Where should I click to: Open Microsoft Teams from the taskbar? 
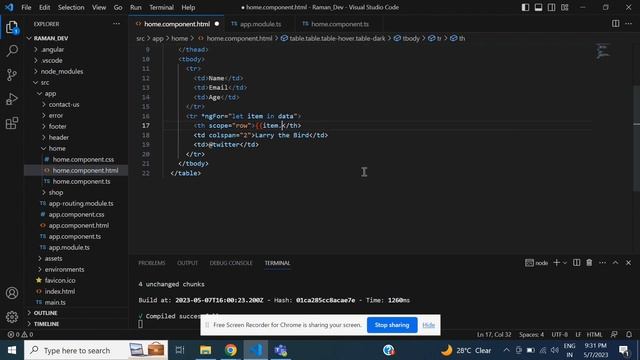(x=281, y=350)
